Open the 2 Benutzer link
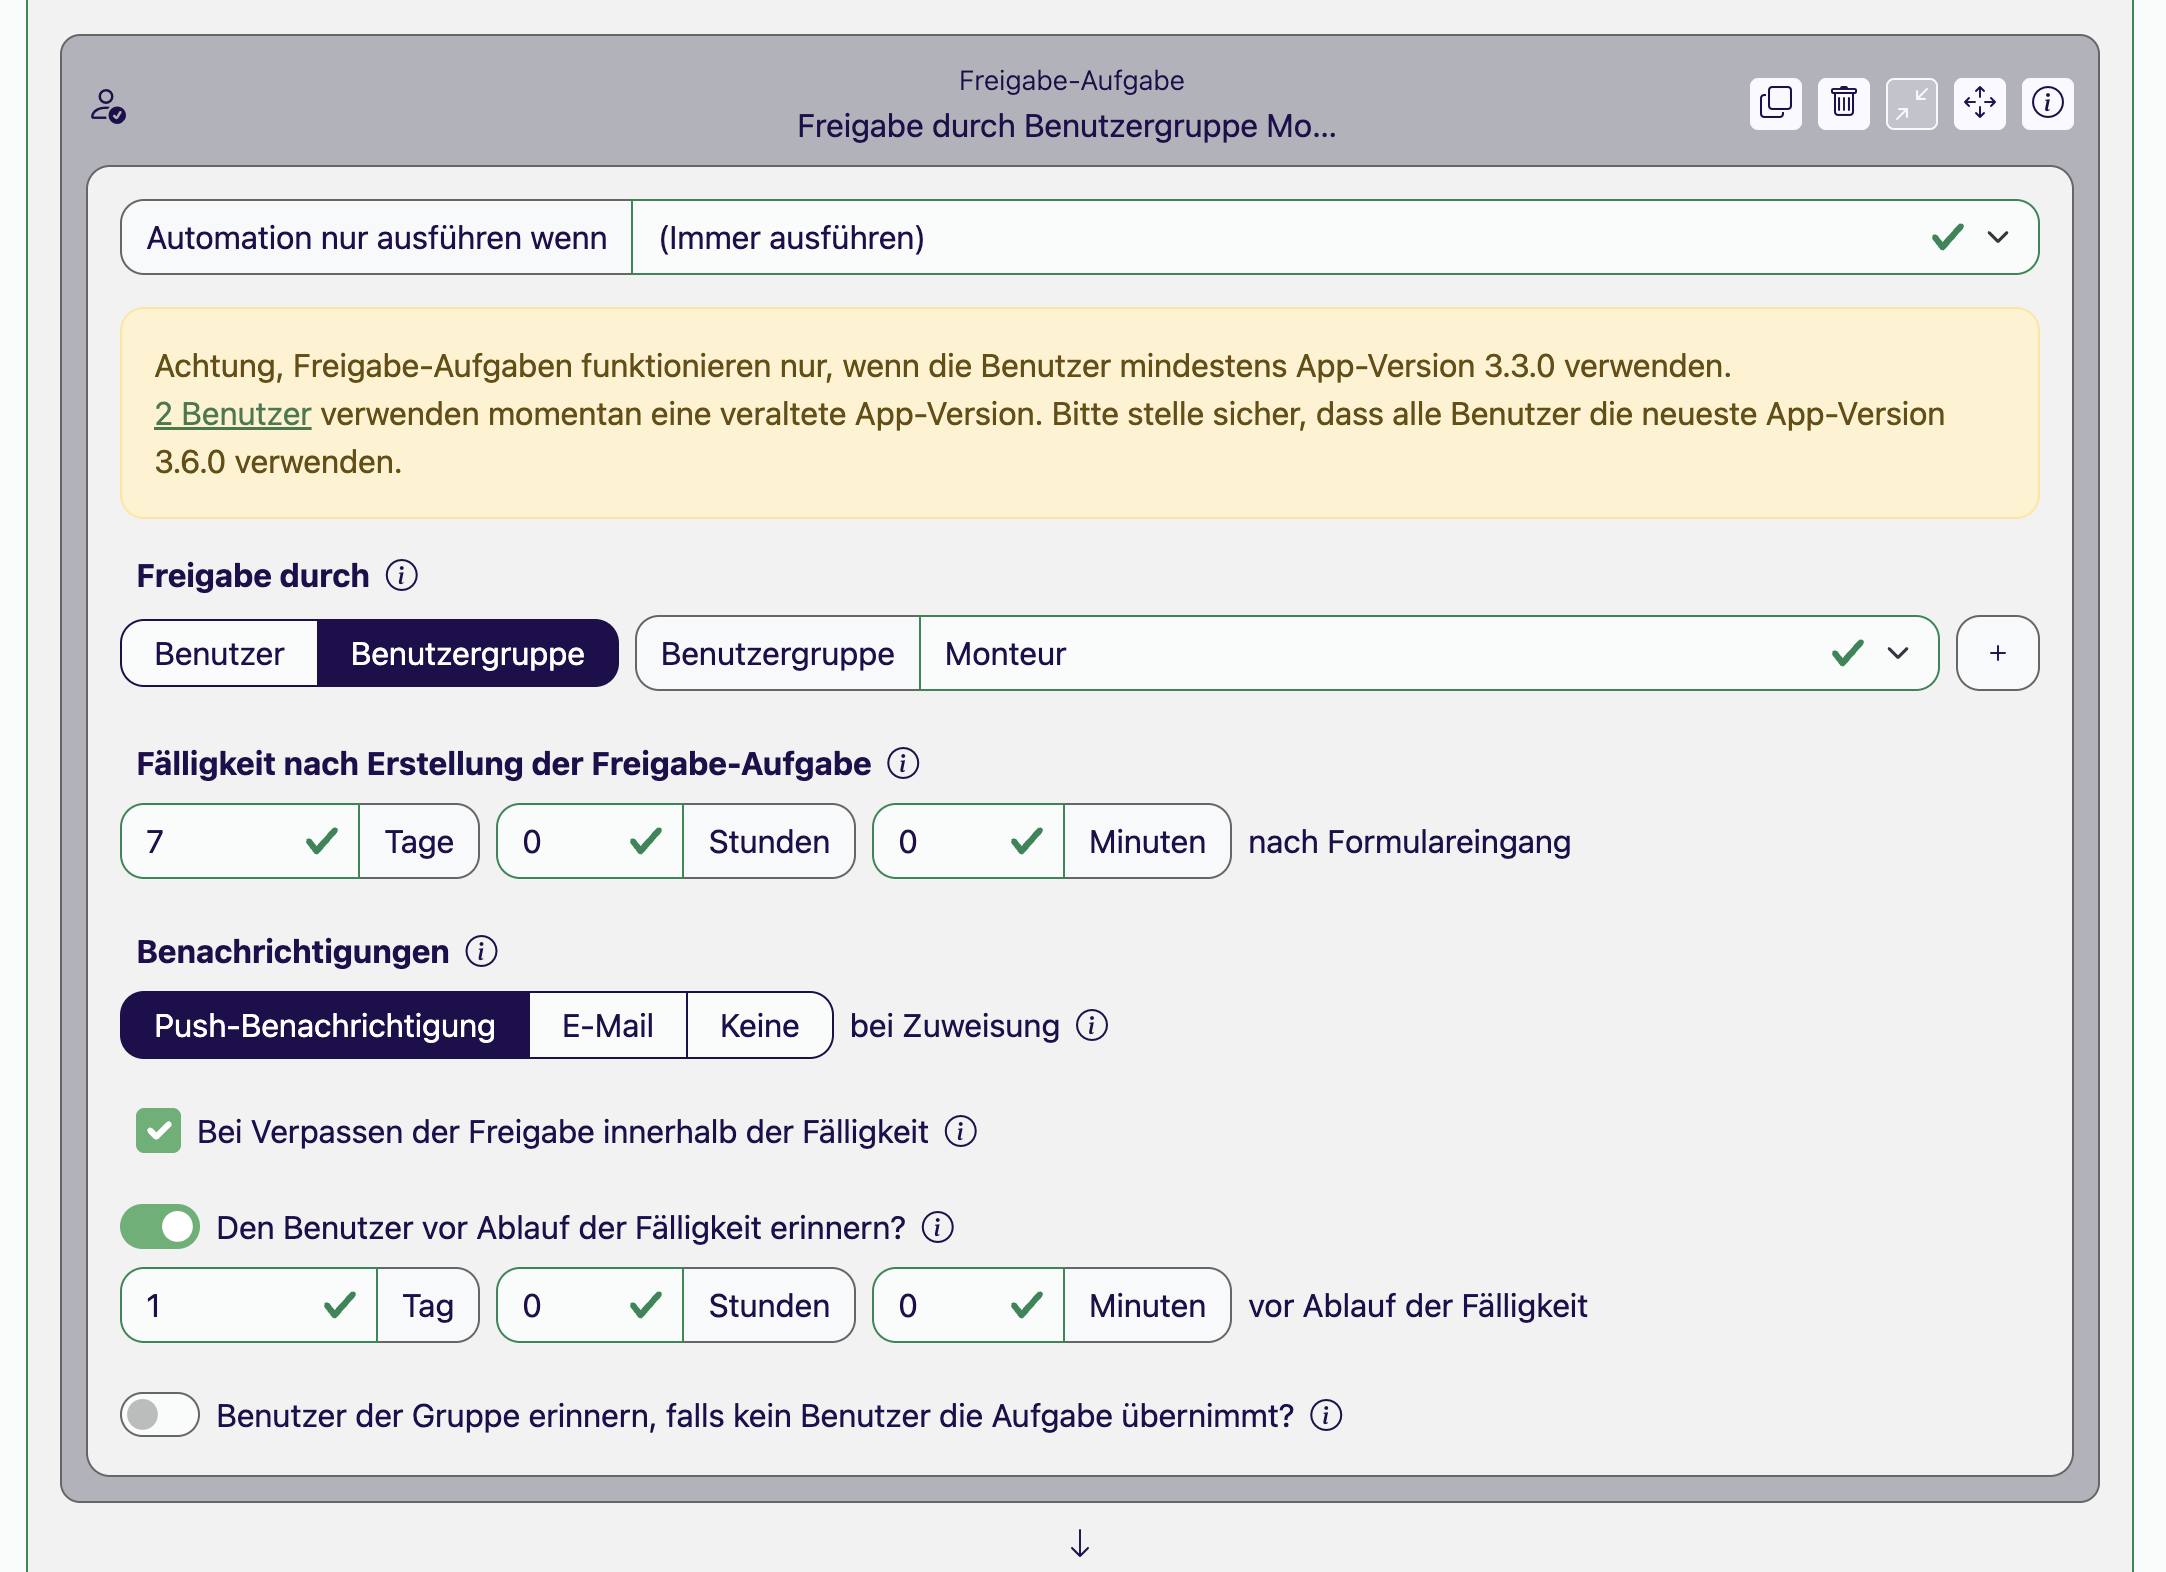2166x1572 pixels. pyautogui.click(x=233, y=414)
